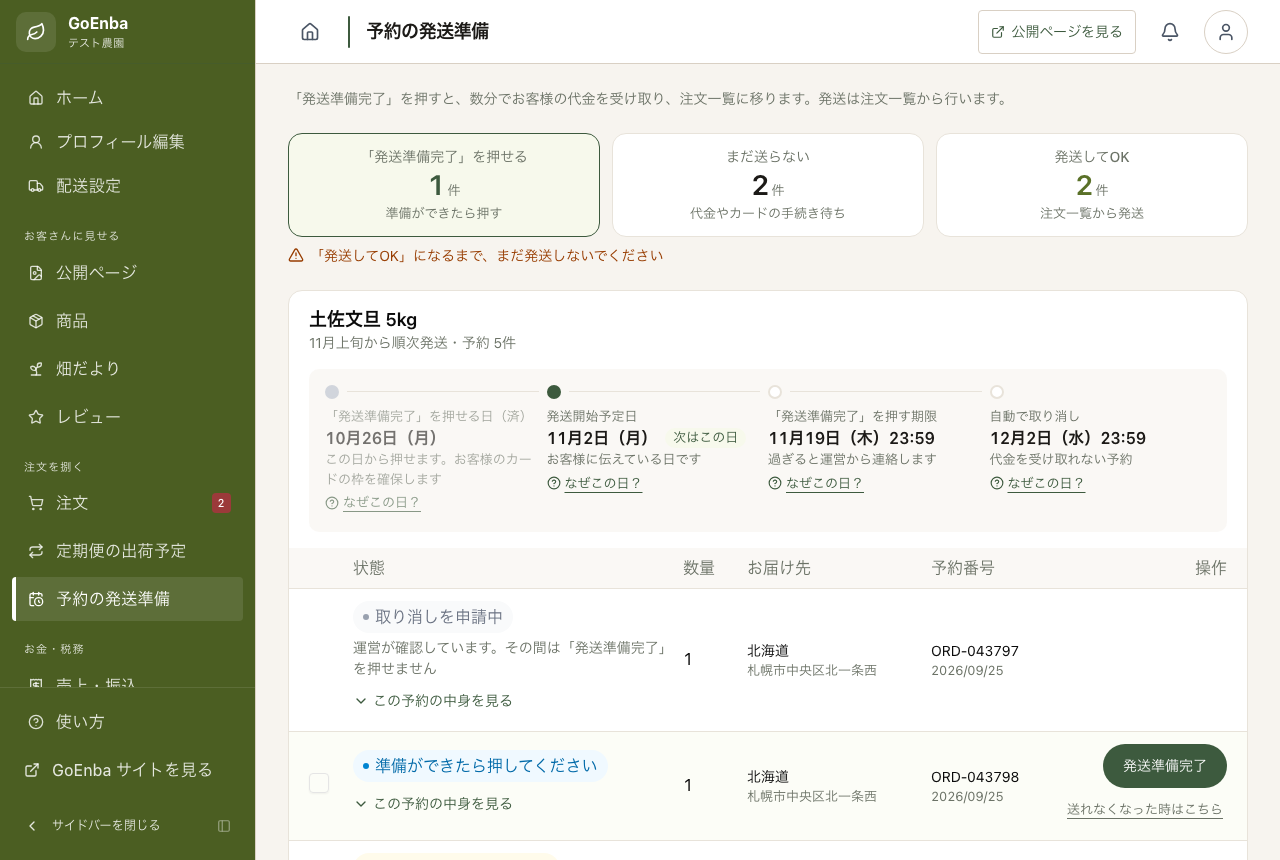This screenshot has width=1280, height=860.
Task: Select 「発送準備完了」を押せる 1件 filter card
Action: [x=444, y=185]
